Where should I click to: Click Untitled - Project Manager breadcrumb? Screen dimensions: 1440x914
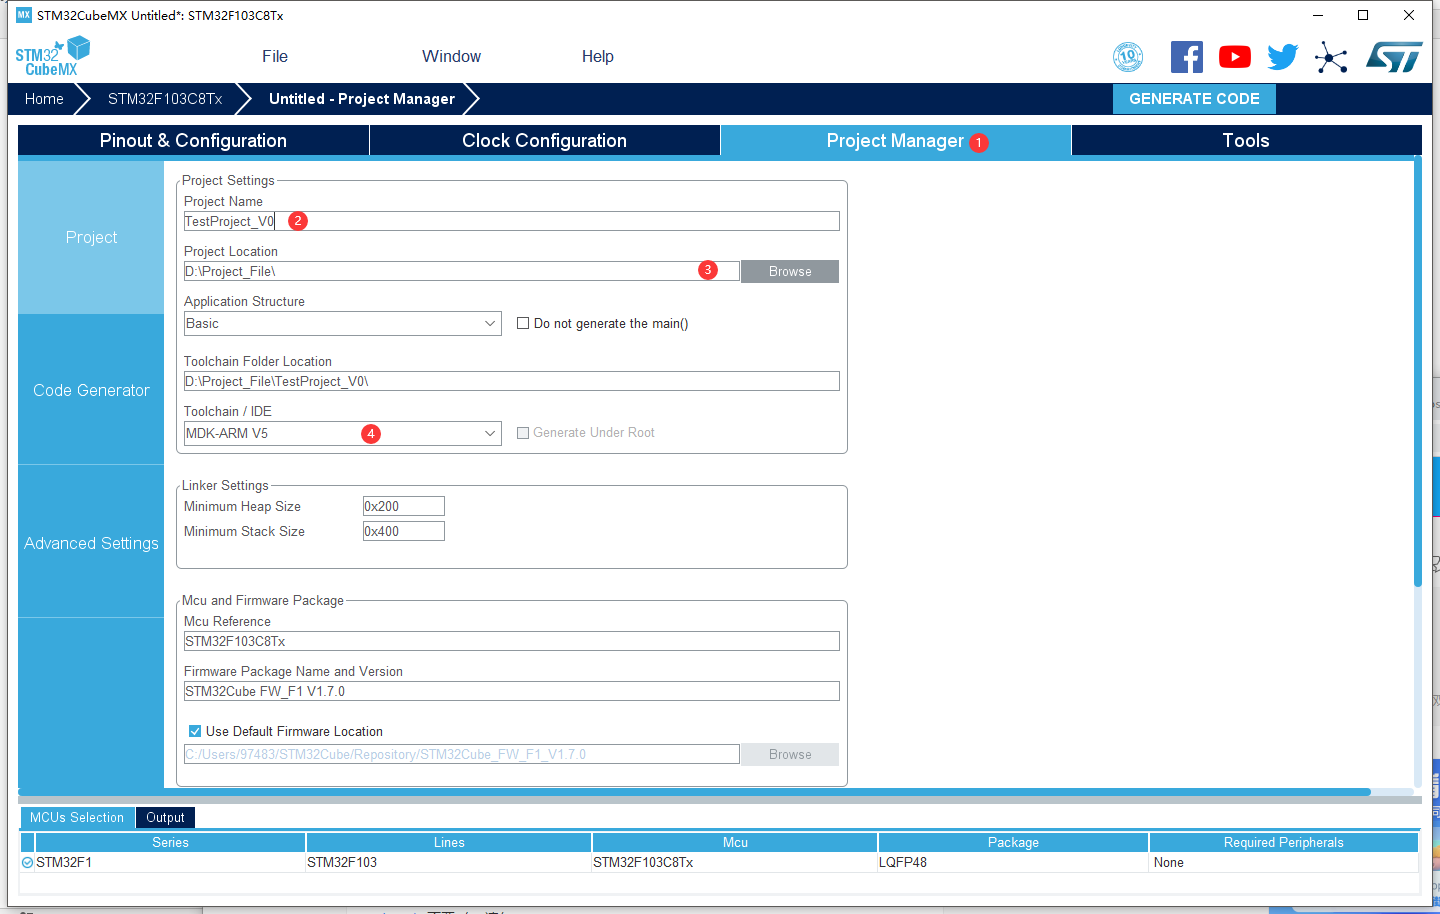coord(362,99)
